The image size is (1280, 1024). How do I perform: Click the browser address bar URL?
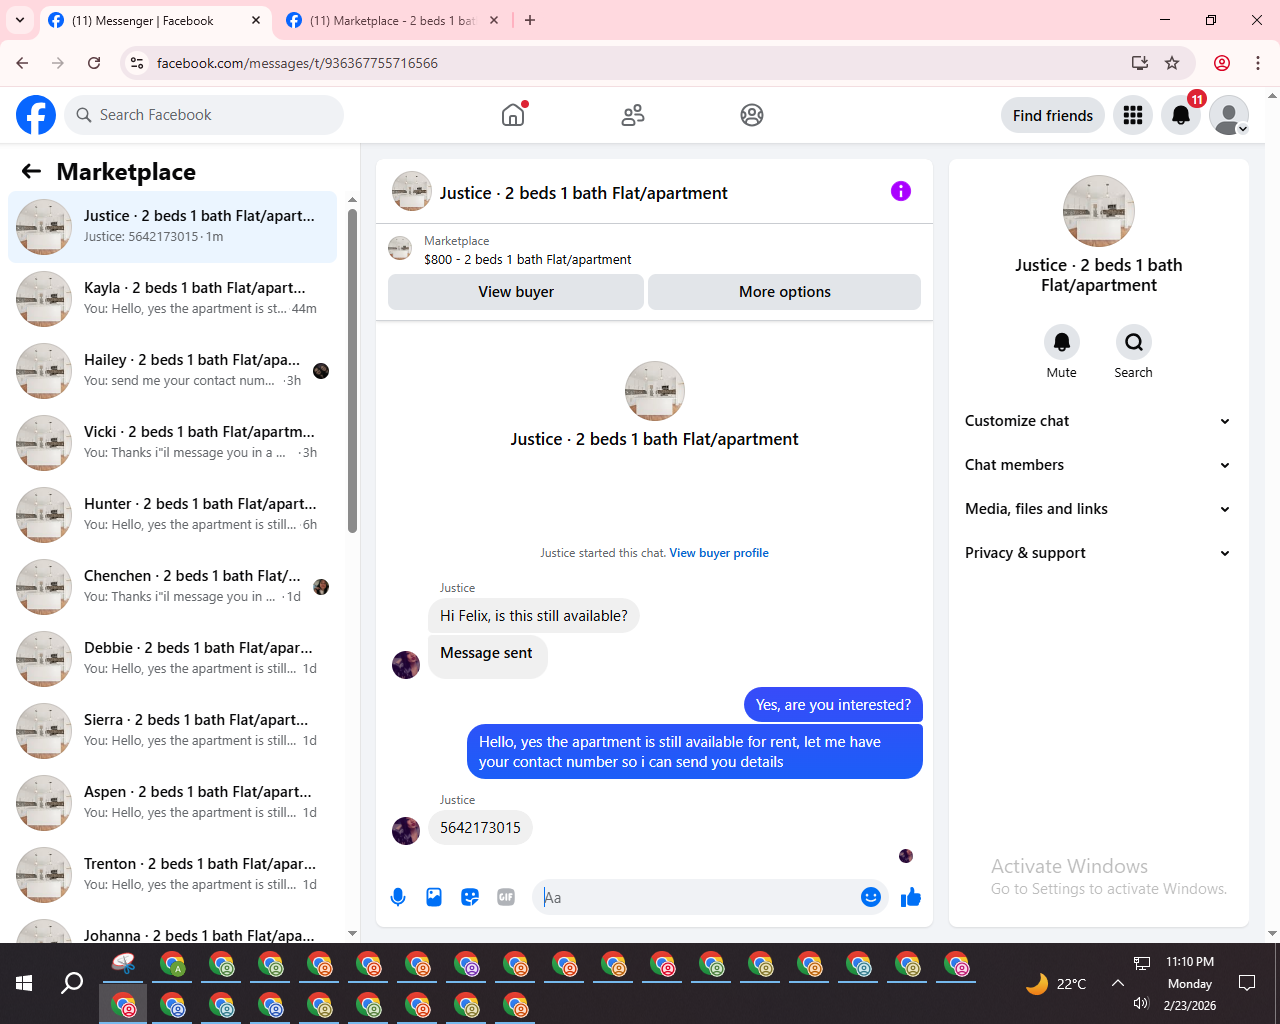[x=297, y=63]
